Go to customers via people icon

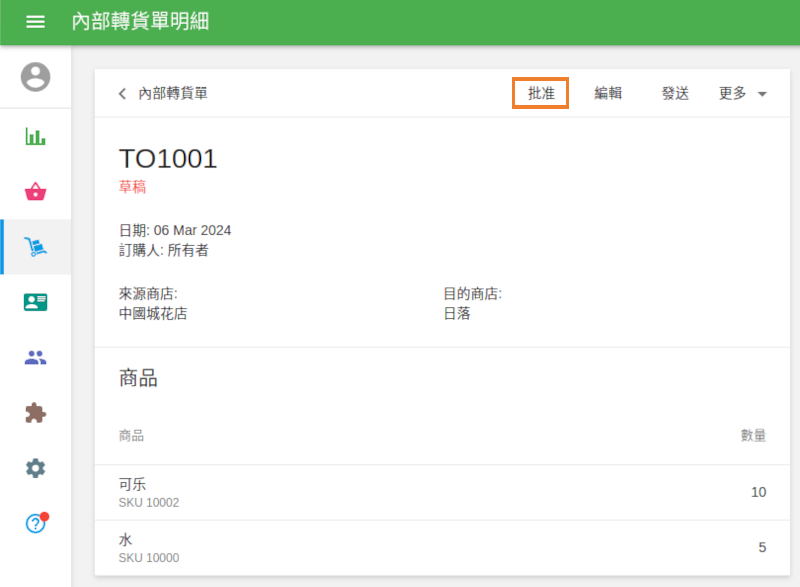click(x=35, y=357)
